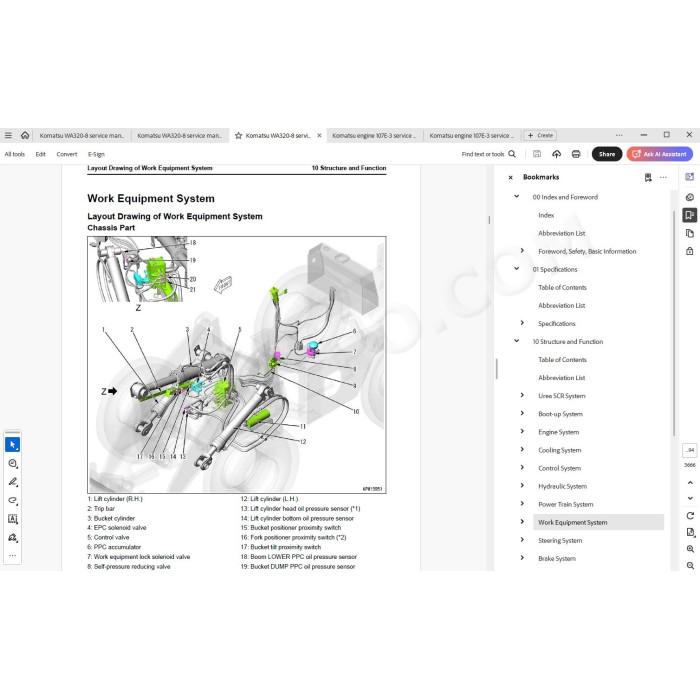Expand the Urea SCR System bookmark

[x=522, y=395]
